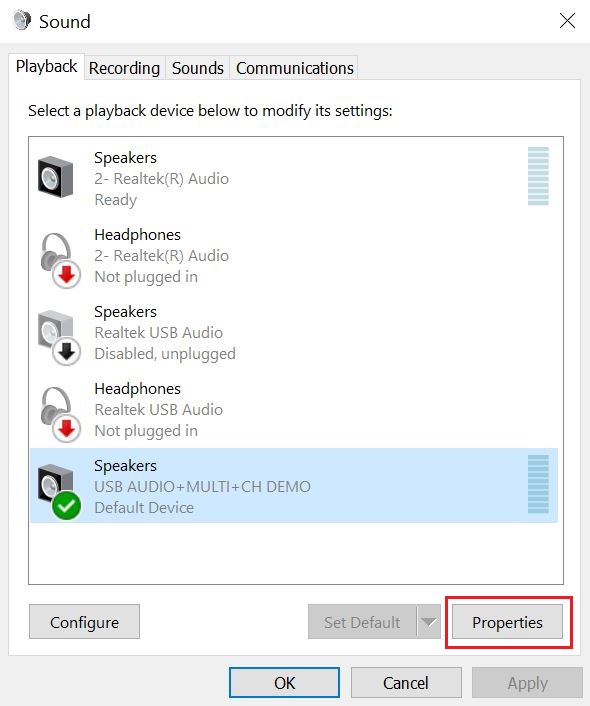Confirm with the OK button
This screenshot has height=706, width=590.
[285, 683]
